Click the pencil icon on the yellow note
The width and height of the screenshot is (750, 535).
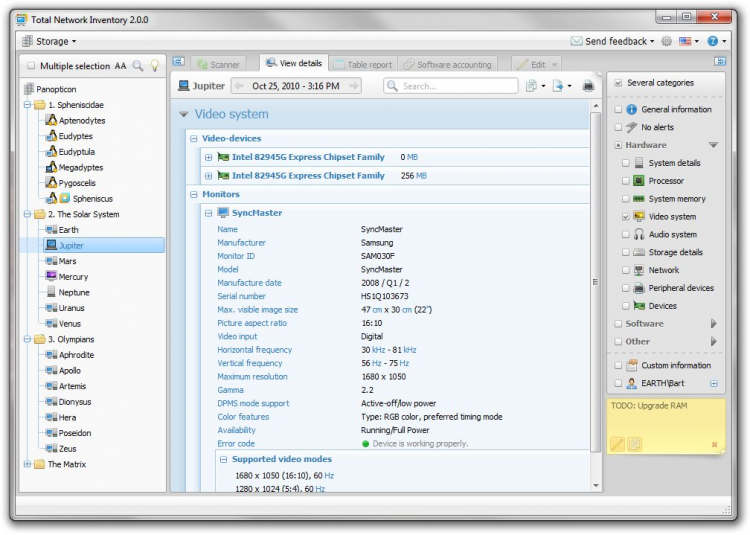617,444
